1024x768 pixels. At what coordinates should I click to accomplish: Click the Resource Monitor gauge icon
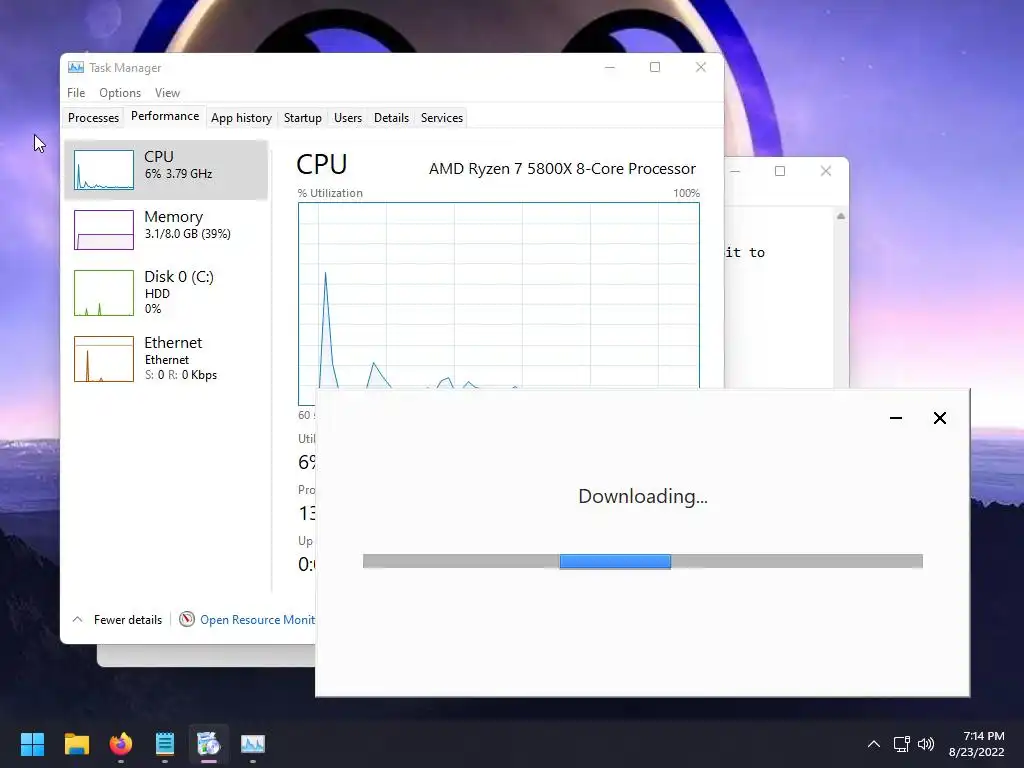(x=187, y=618)
